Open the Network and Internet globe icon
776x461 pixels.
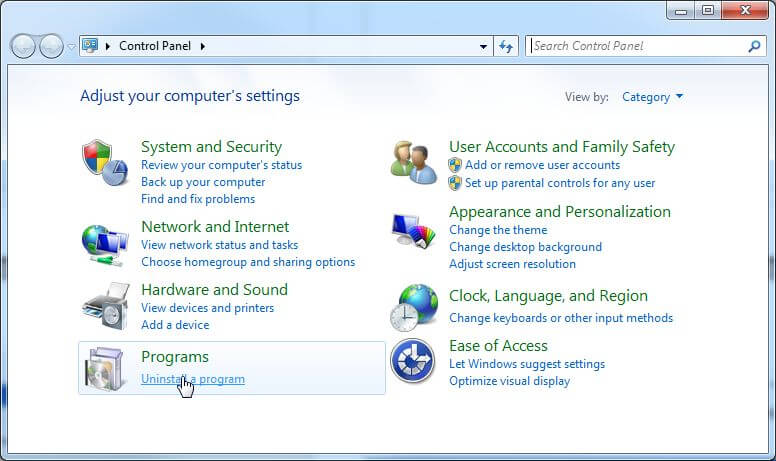click(105, 246)
